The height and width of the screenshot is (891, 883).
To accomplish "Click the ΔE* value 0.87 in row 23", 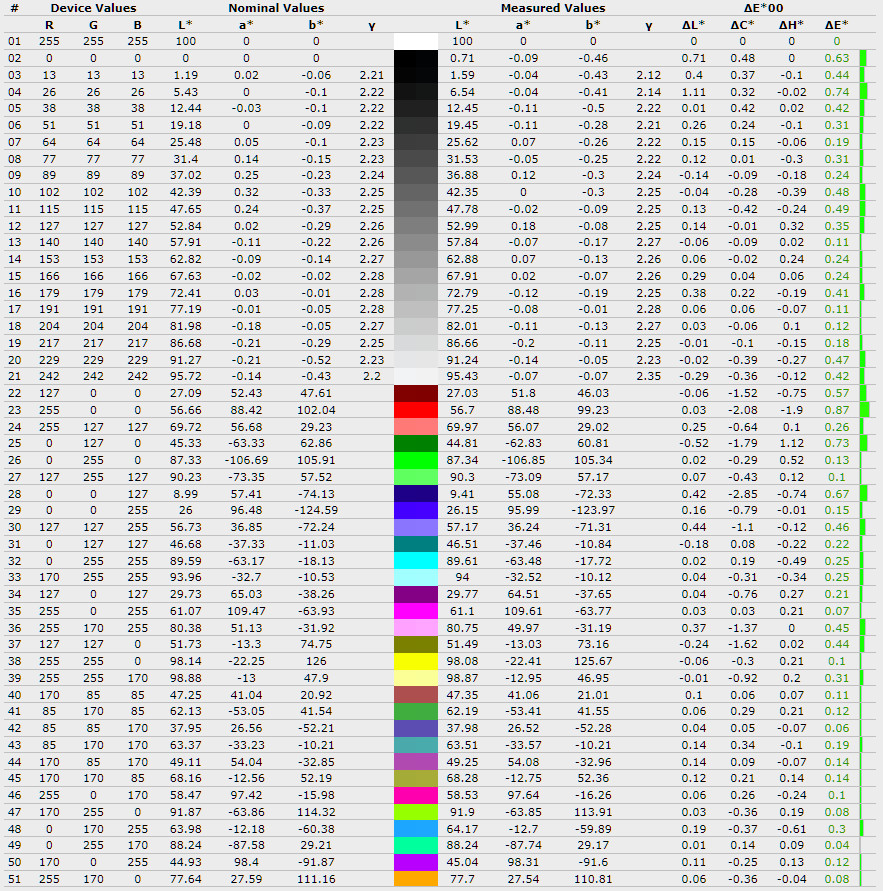I will tap(837, 409).
